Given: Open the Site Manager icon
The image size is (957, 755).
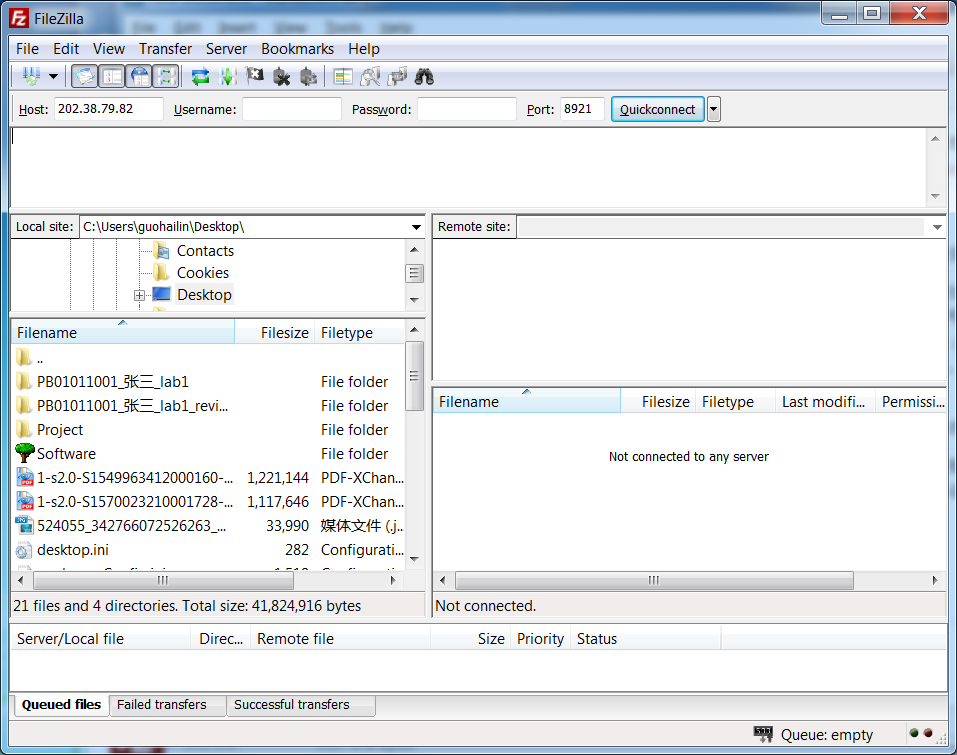Looking at the screenshot, I should [x=31, y=76].
